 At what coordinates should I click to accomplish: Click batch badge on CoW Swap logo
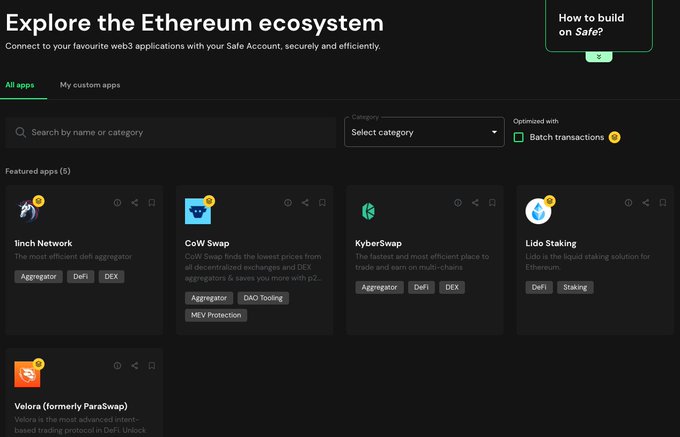[x=209, y=201]
